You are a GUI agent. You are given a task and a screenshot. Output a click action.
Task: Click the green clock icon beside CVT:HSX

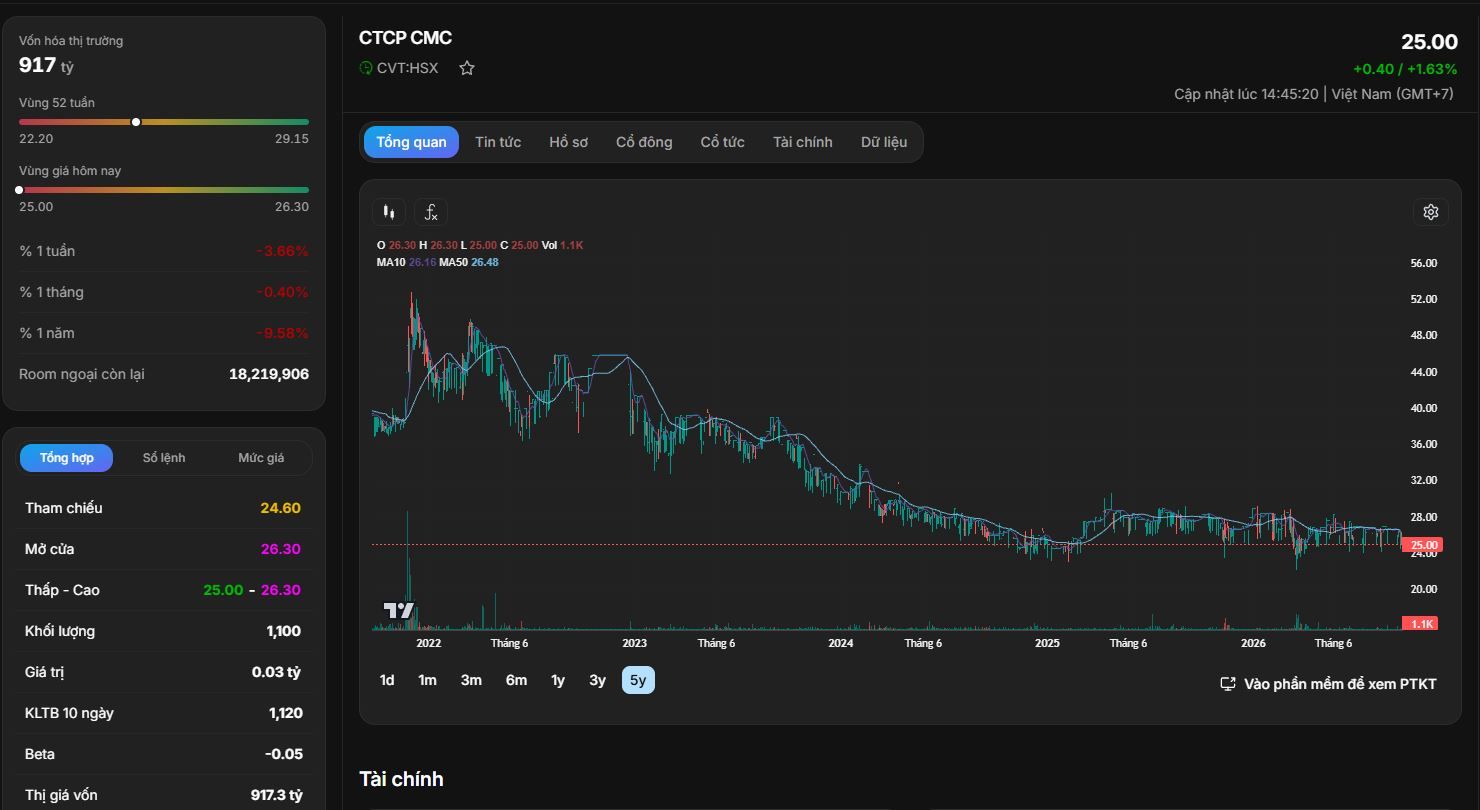tap(366, 68)
